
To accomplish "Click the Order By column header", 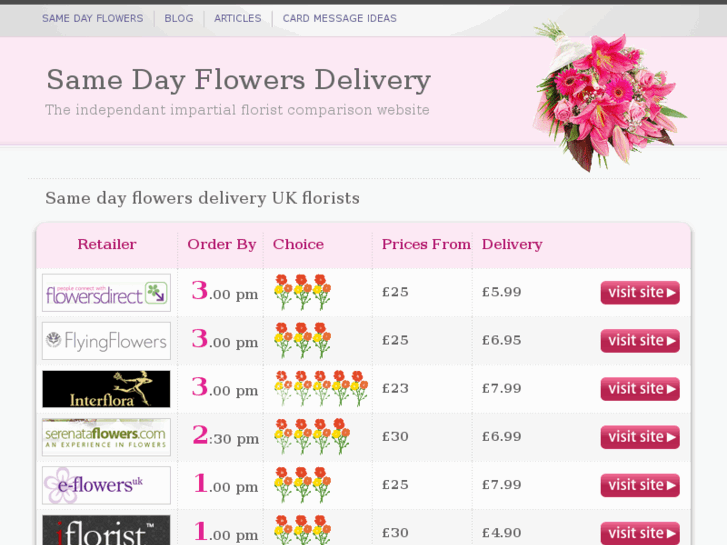I will pos(222,244).
